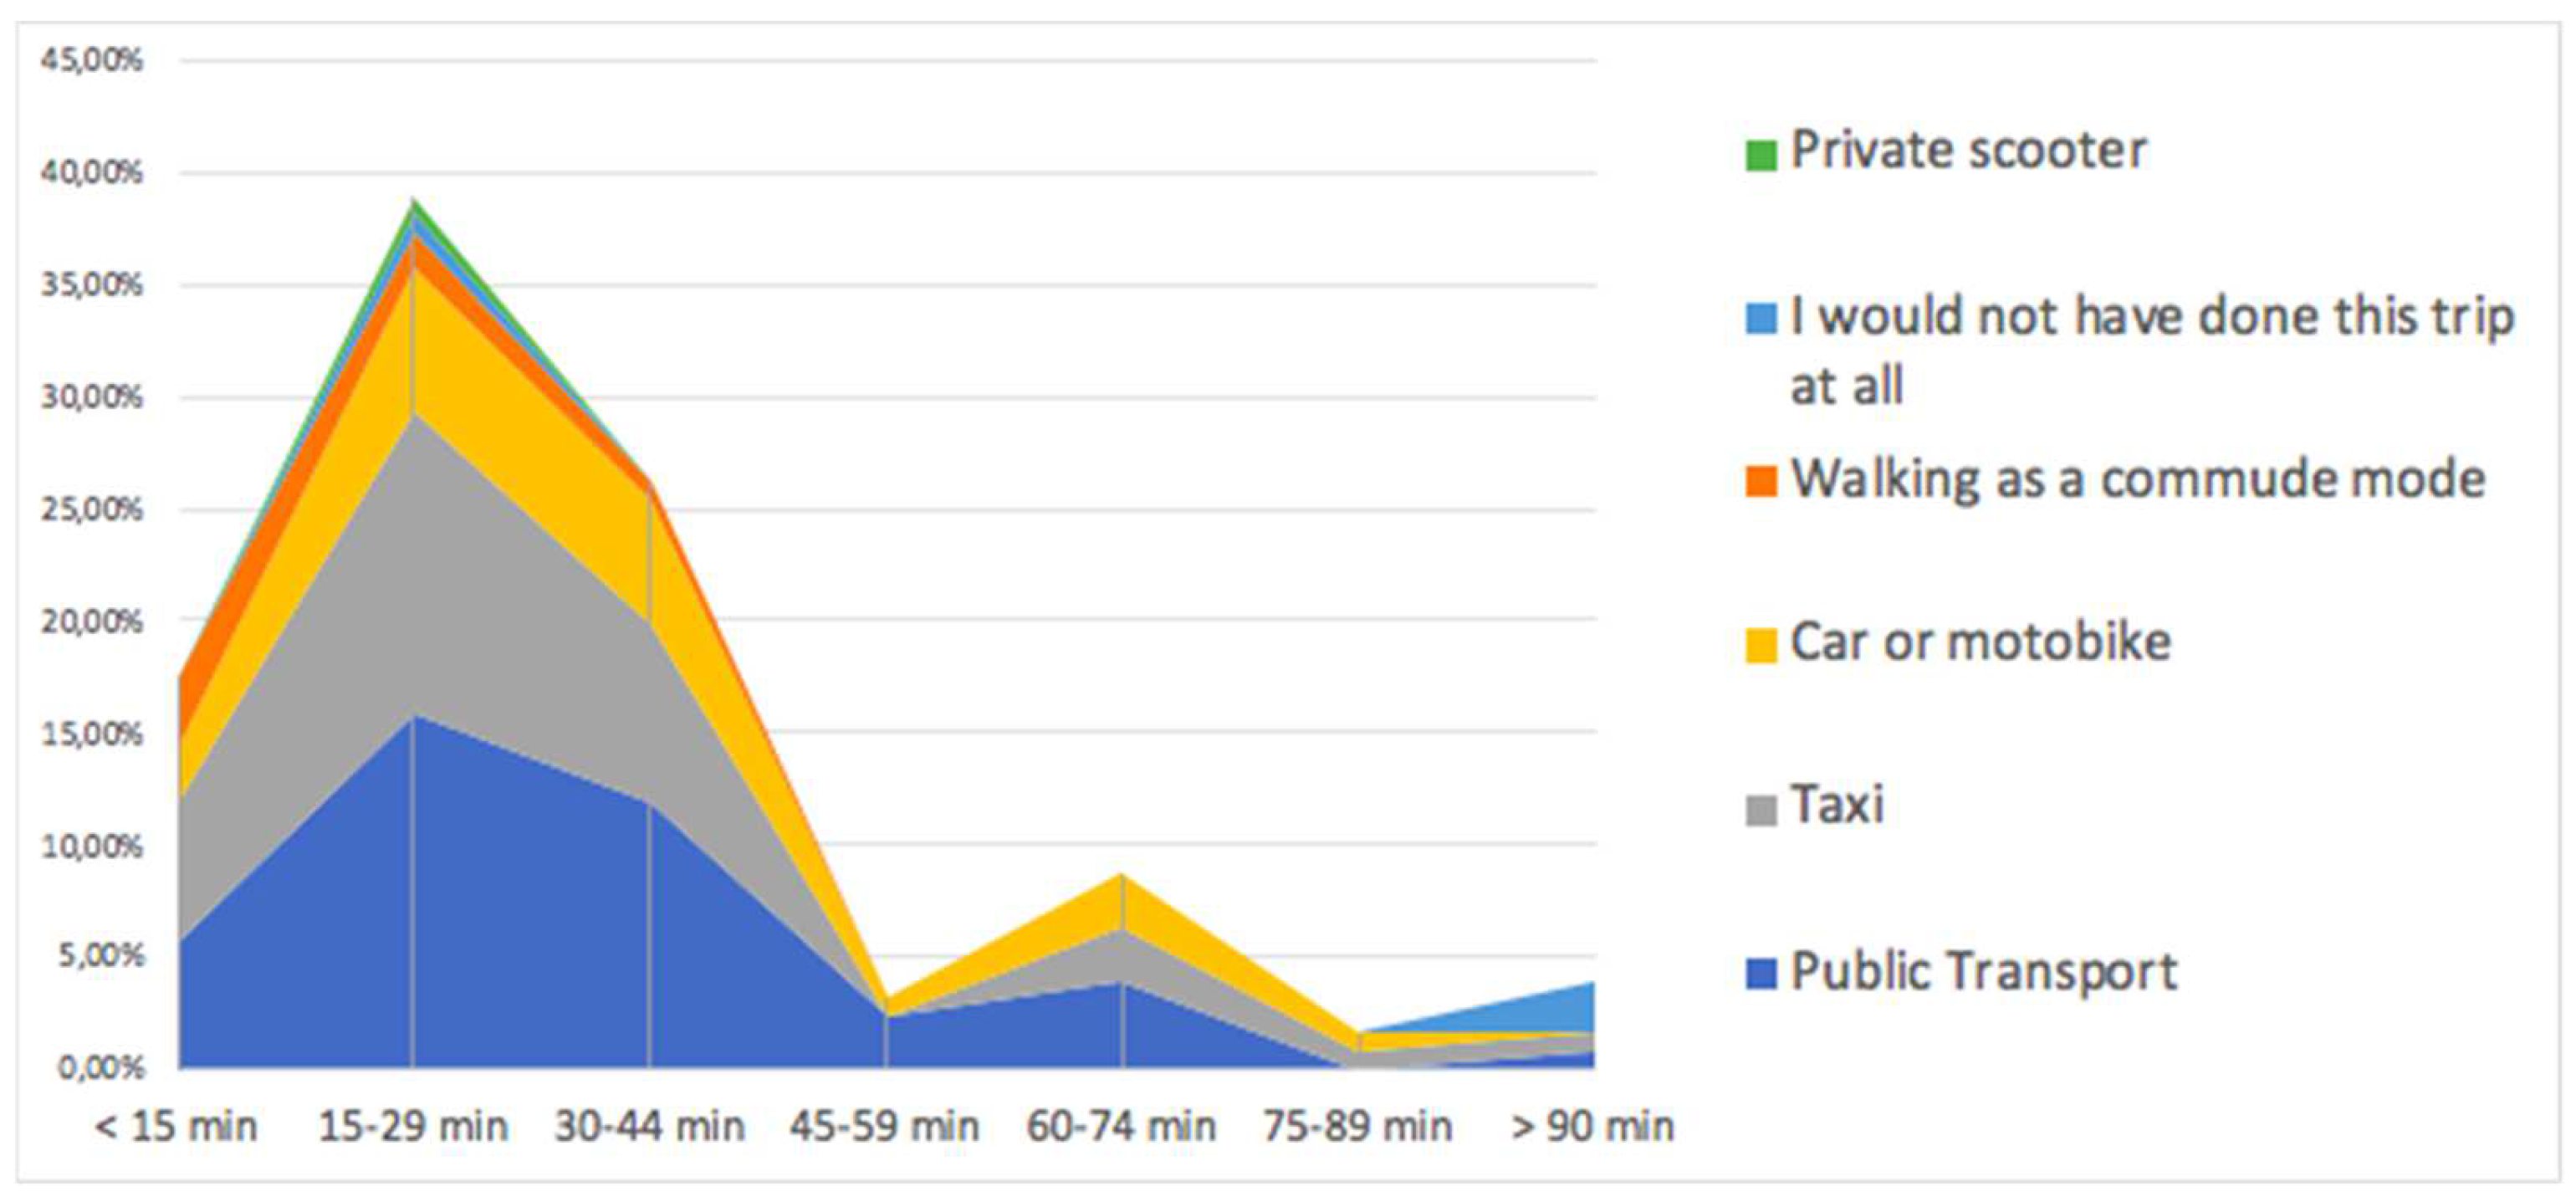Image resolution: width=2576 pixels, height=1202 pixels.
Task: Click the dark blue Public Transport legend swatch
Action: click(1761, 973)
